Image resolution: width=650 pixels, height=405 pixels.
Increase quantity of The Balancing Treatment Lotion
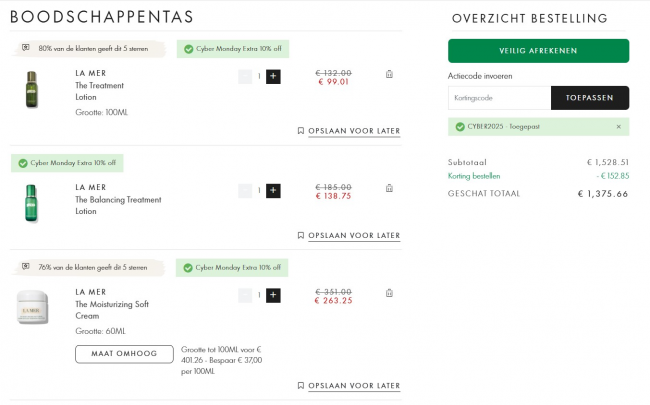point(273,190)
